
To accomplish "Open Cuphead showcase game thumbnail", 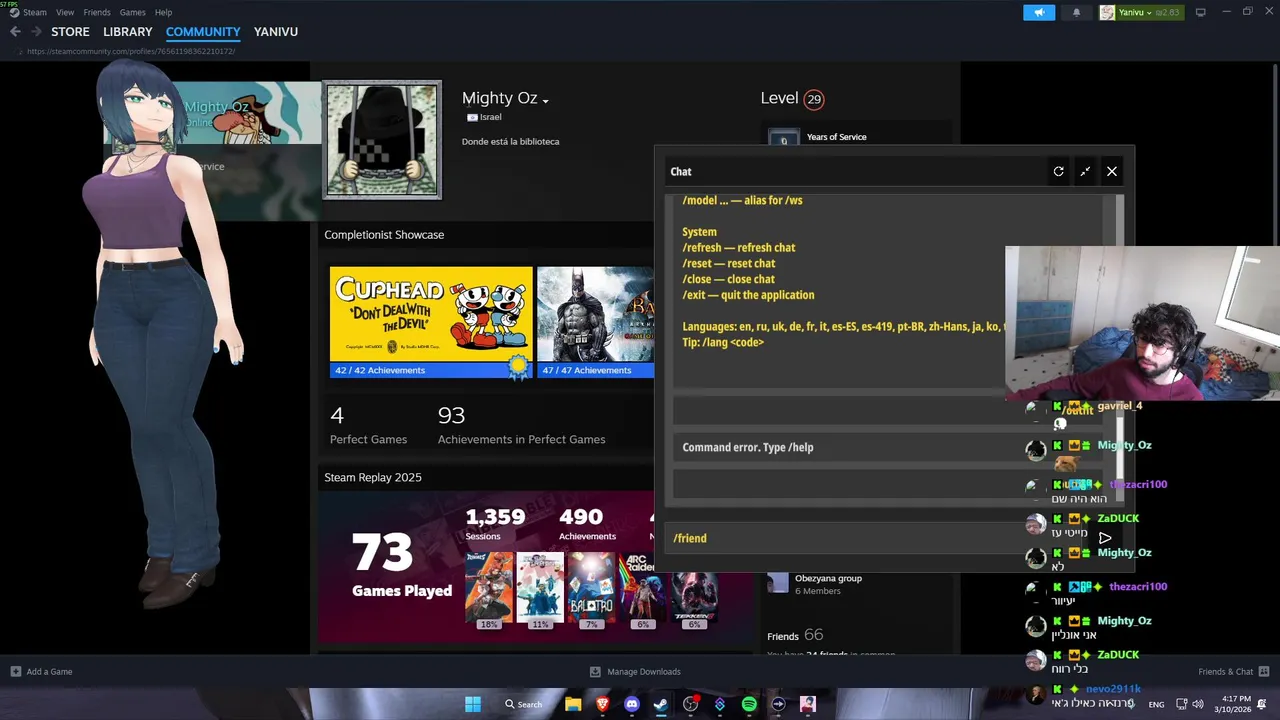I will tap(431, 314).
